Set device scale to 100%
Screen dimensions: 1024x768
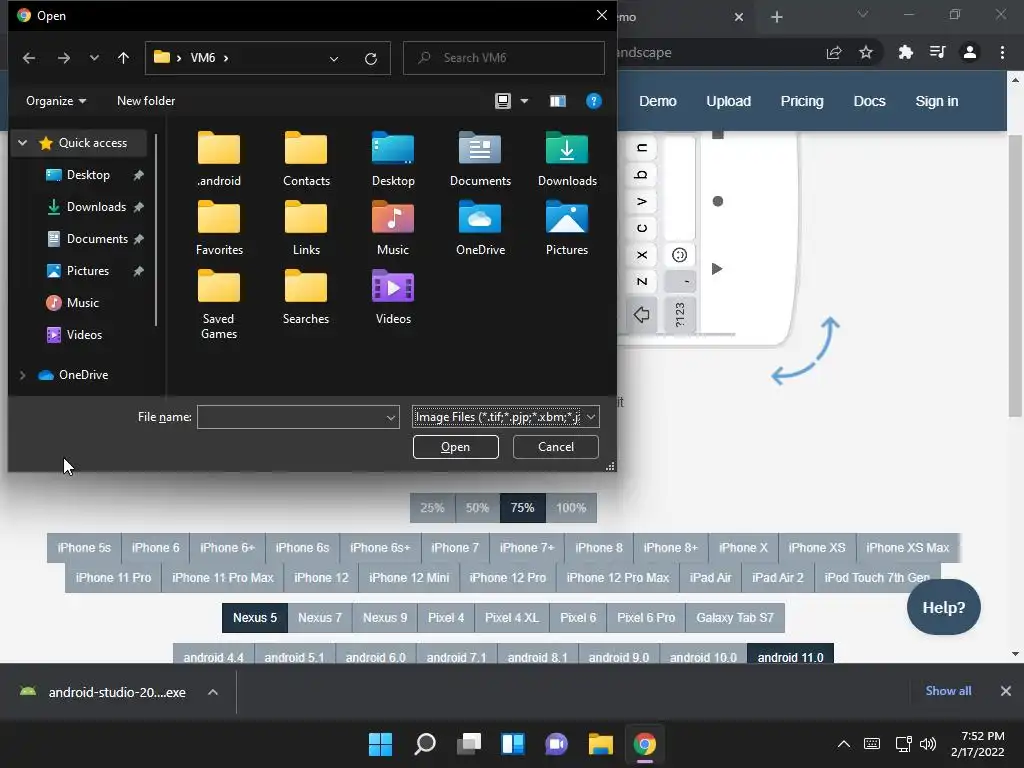point(571,508)
